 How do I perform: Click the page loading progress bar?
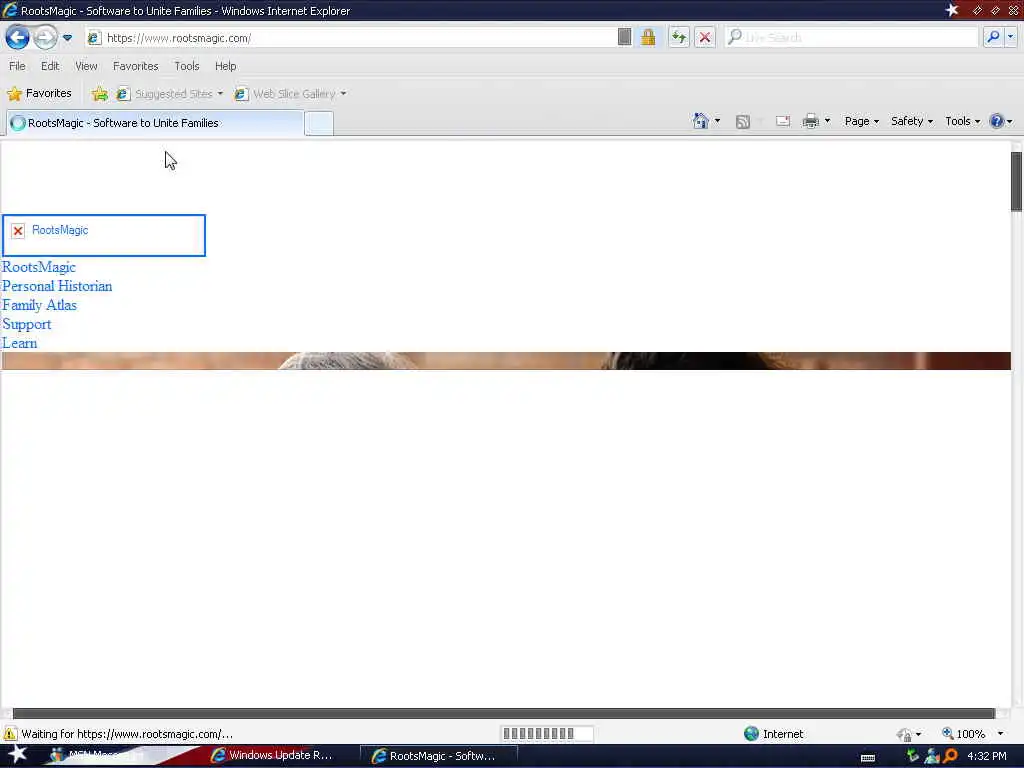[547, 733]
